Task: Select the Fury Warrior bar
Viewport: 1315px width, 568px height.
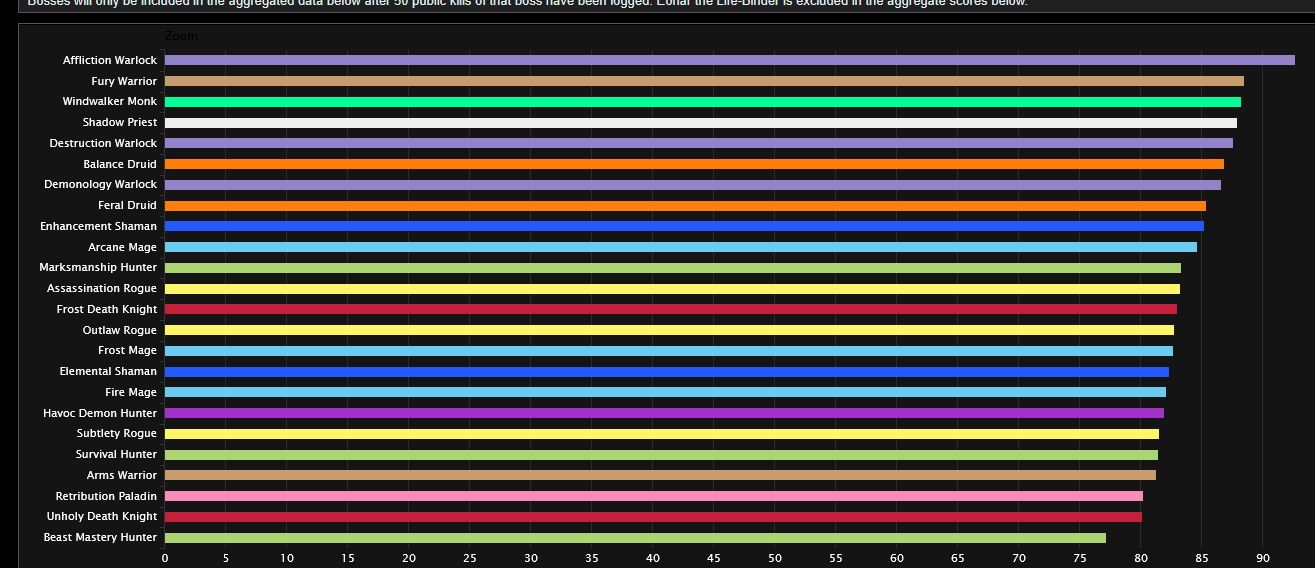Action: 704,81
